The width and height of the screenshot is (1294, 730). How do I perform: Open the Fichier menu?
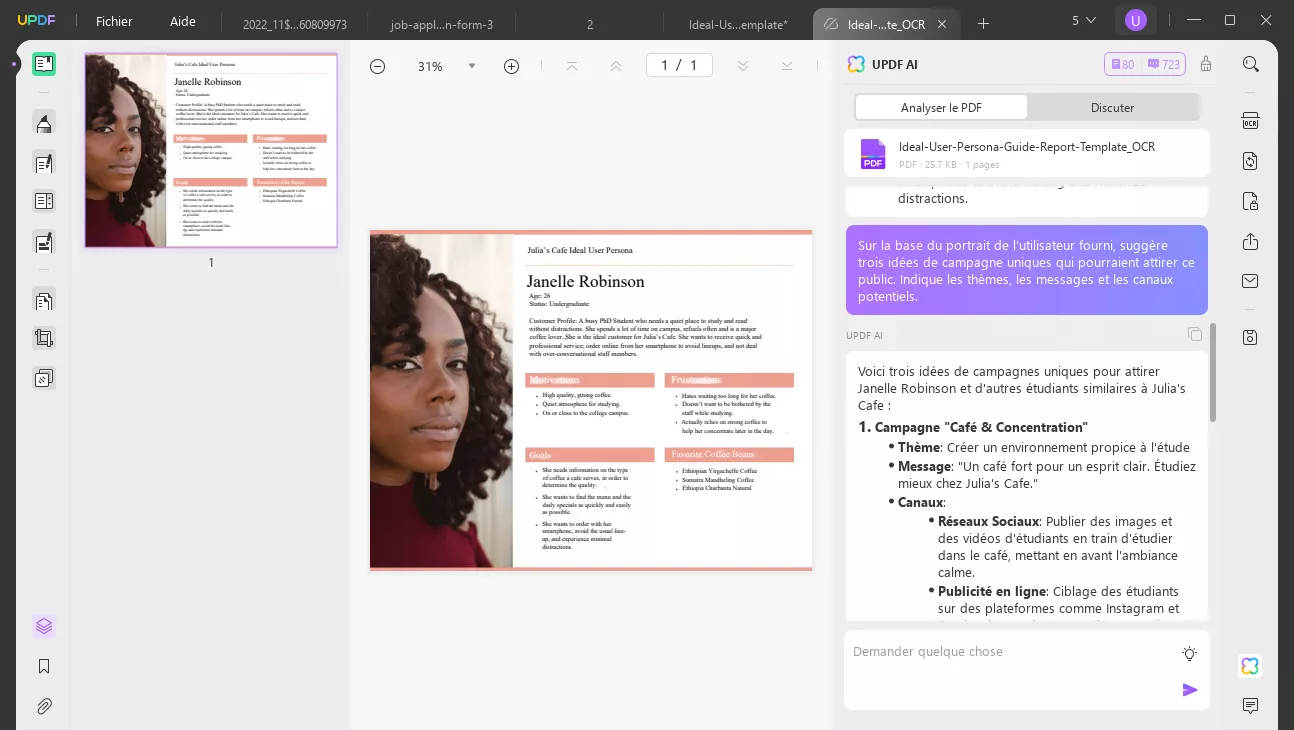pos(113,21)
